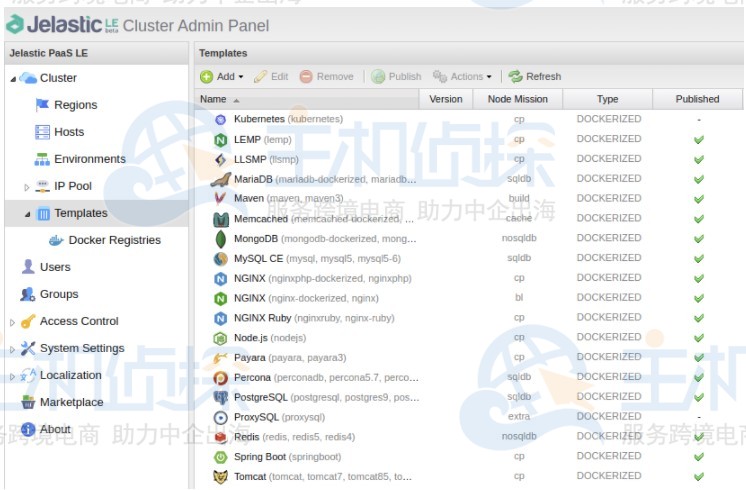Click the MongoDB leaf icon
The image size is (746, 490).
click(220, 239)
